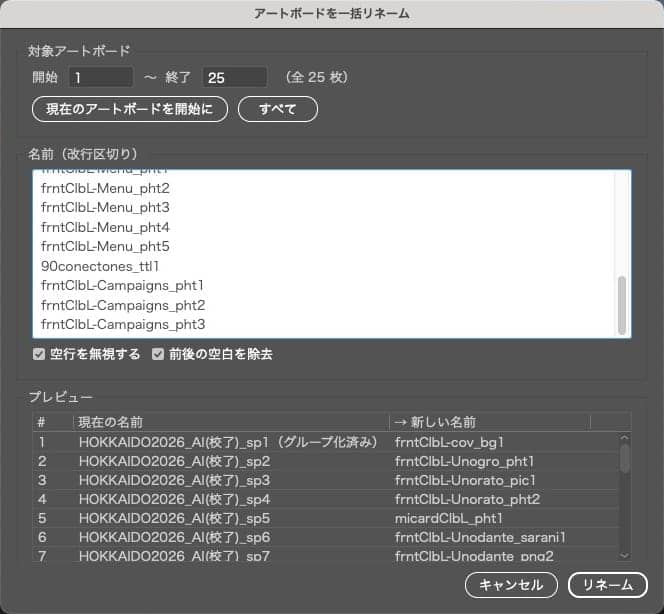The height and width of the screenshot is (614, 664).
Task: Click the # column header
Action: [x=53, y=422]
